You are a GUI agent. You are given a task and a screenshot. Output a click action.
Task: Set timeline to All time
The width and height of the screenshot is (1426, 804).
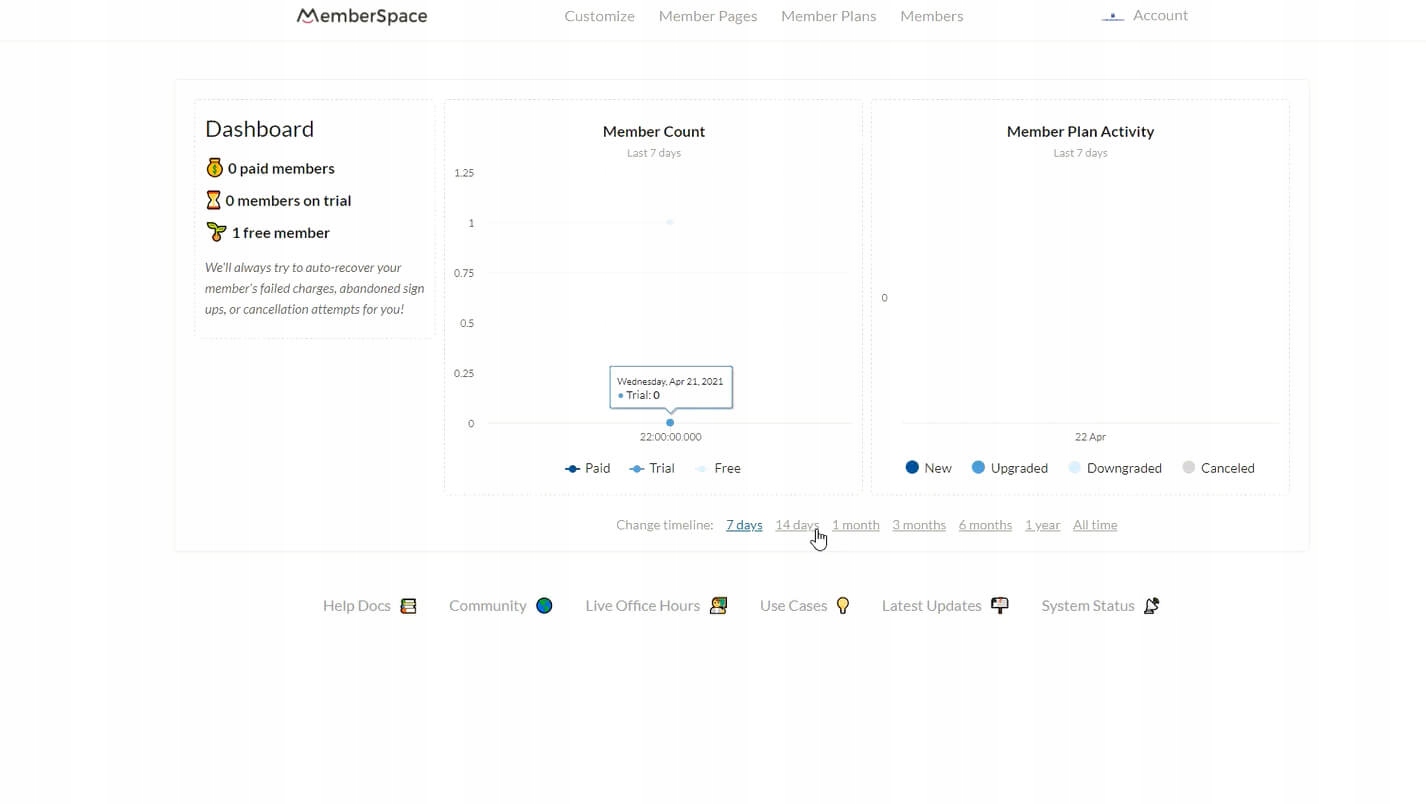pyautogui.click(x=1095, y=525)
